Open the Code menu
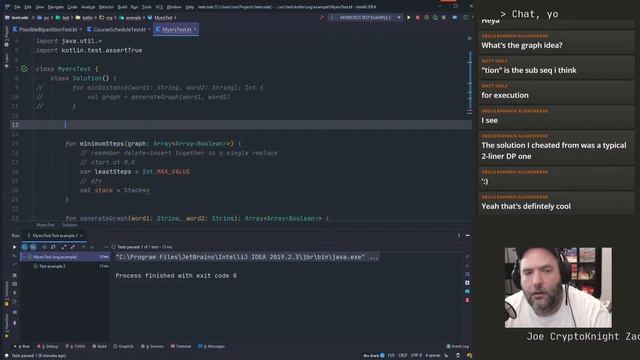The image size is (640, 360). click(x=72, y=7)
